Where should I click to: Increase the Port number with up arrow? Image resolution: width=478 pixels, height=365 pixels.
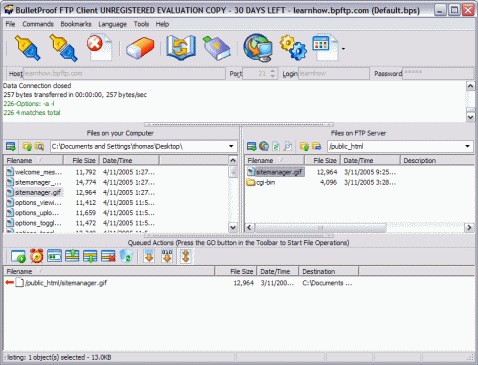(x=273, y=71)
